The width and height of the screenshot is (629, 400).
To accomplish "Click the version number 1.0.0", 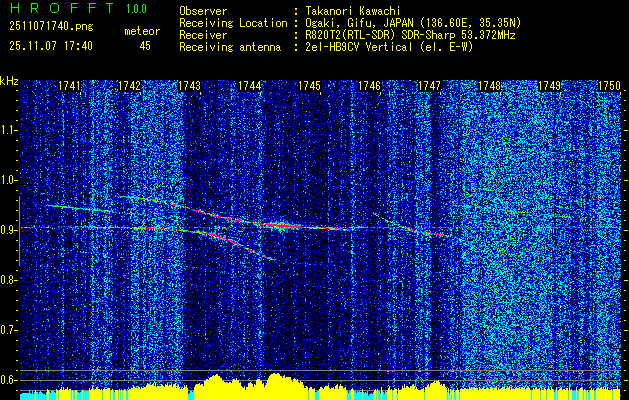I will [x=136, y=8].
